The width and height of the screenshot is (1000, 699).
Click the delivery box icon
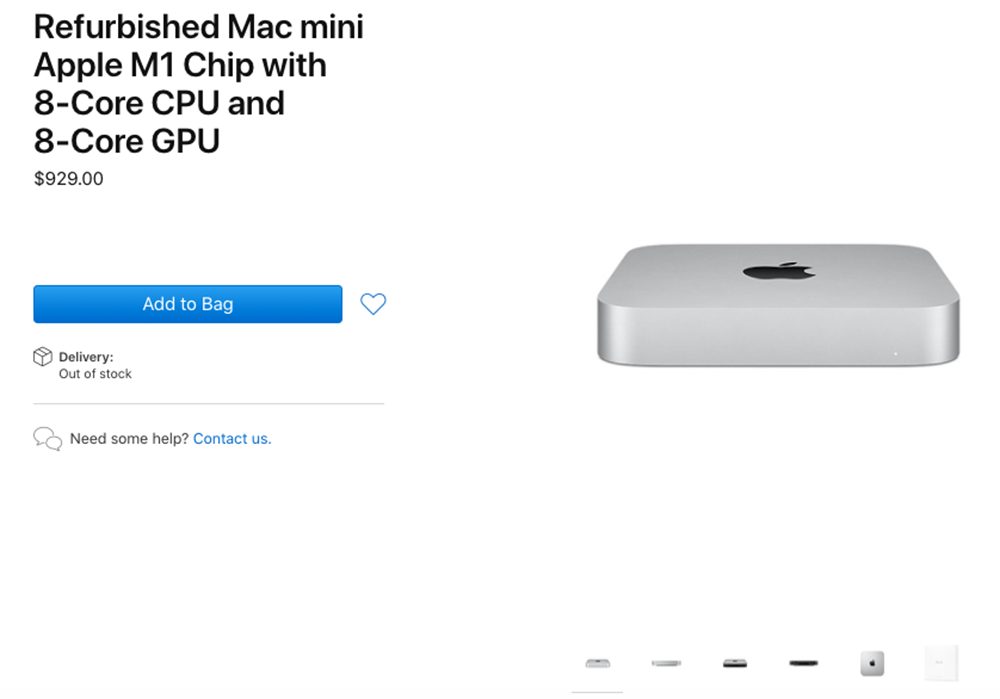point(43,357)
